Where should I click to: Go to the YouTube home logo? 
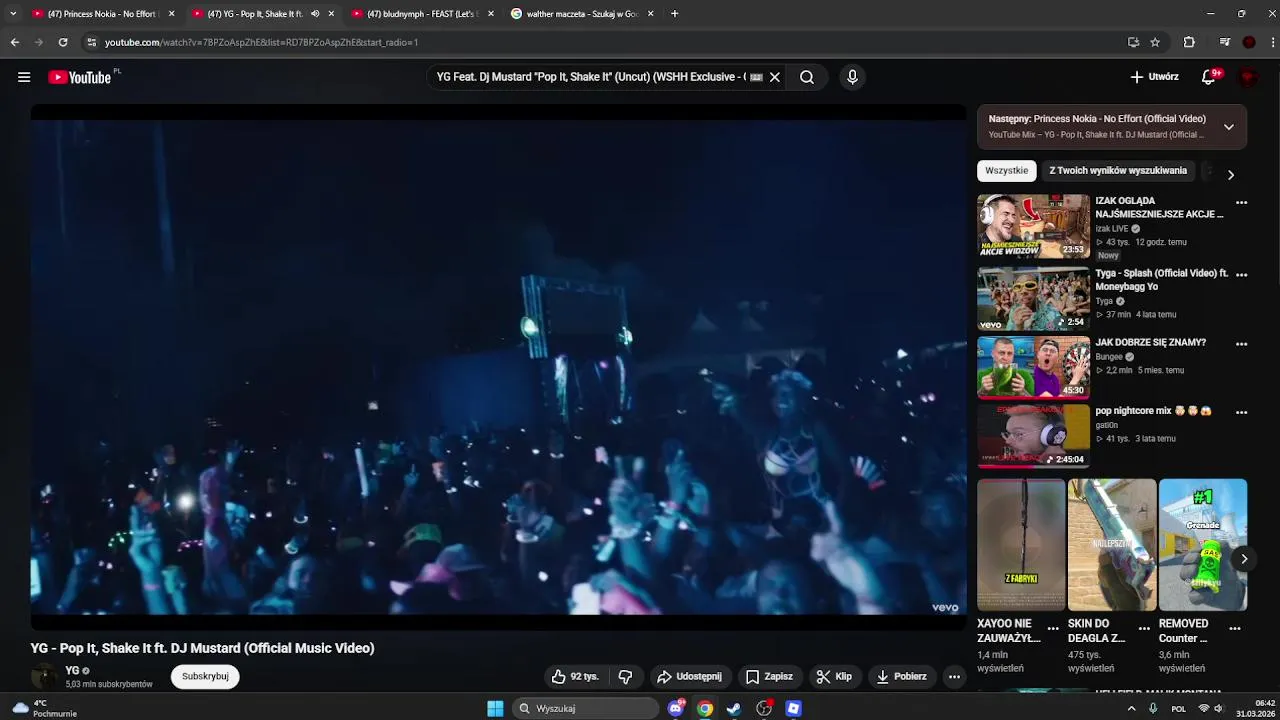point(79,77)
